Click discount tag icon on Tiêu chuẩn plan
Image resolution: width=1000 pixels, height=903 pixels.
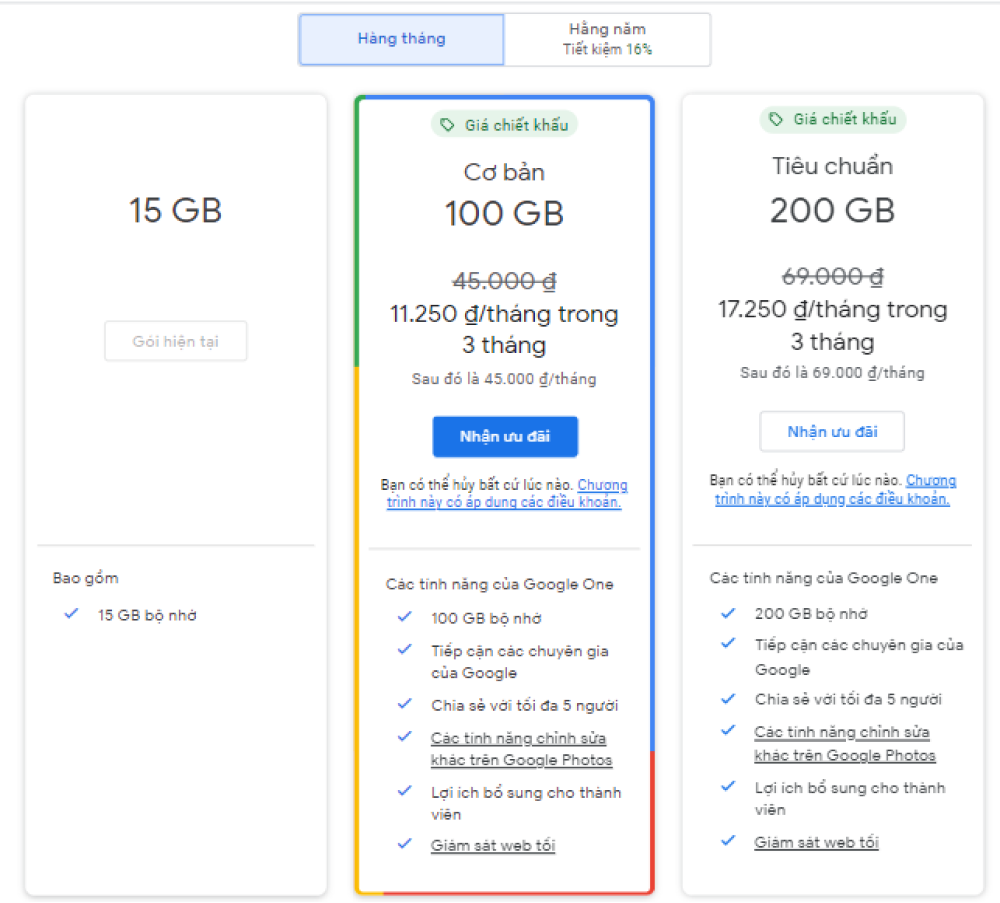(775, 120)
